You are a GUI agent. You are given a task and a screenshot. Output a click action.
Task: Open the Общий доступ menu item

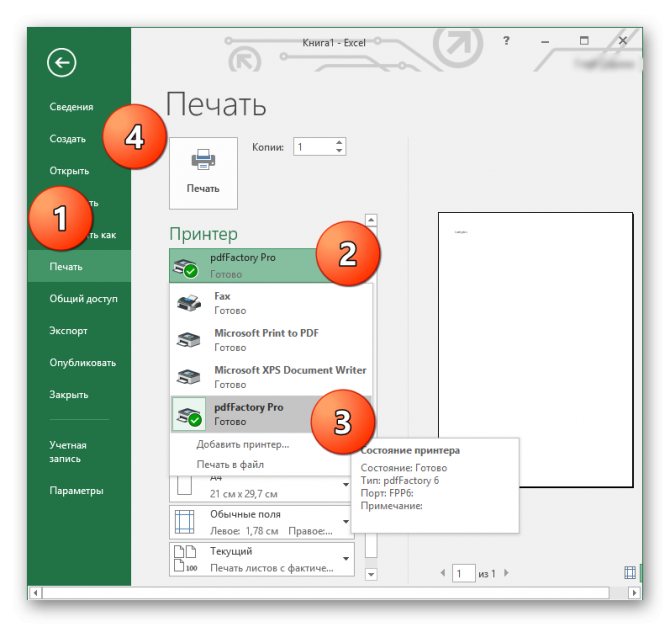click(x=83, y=299)
